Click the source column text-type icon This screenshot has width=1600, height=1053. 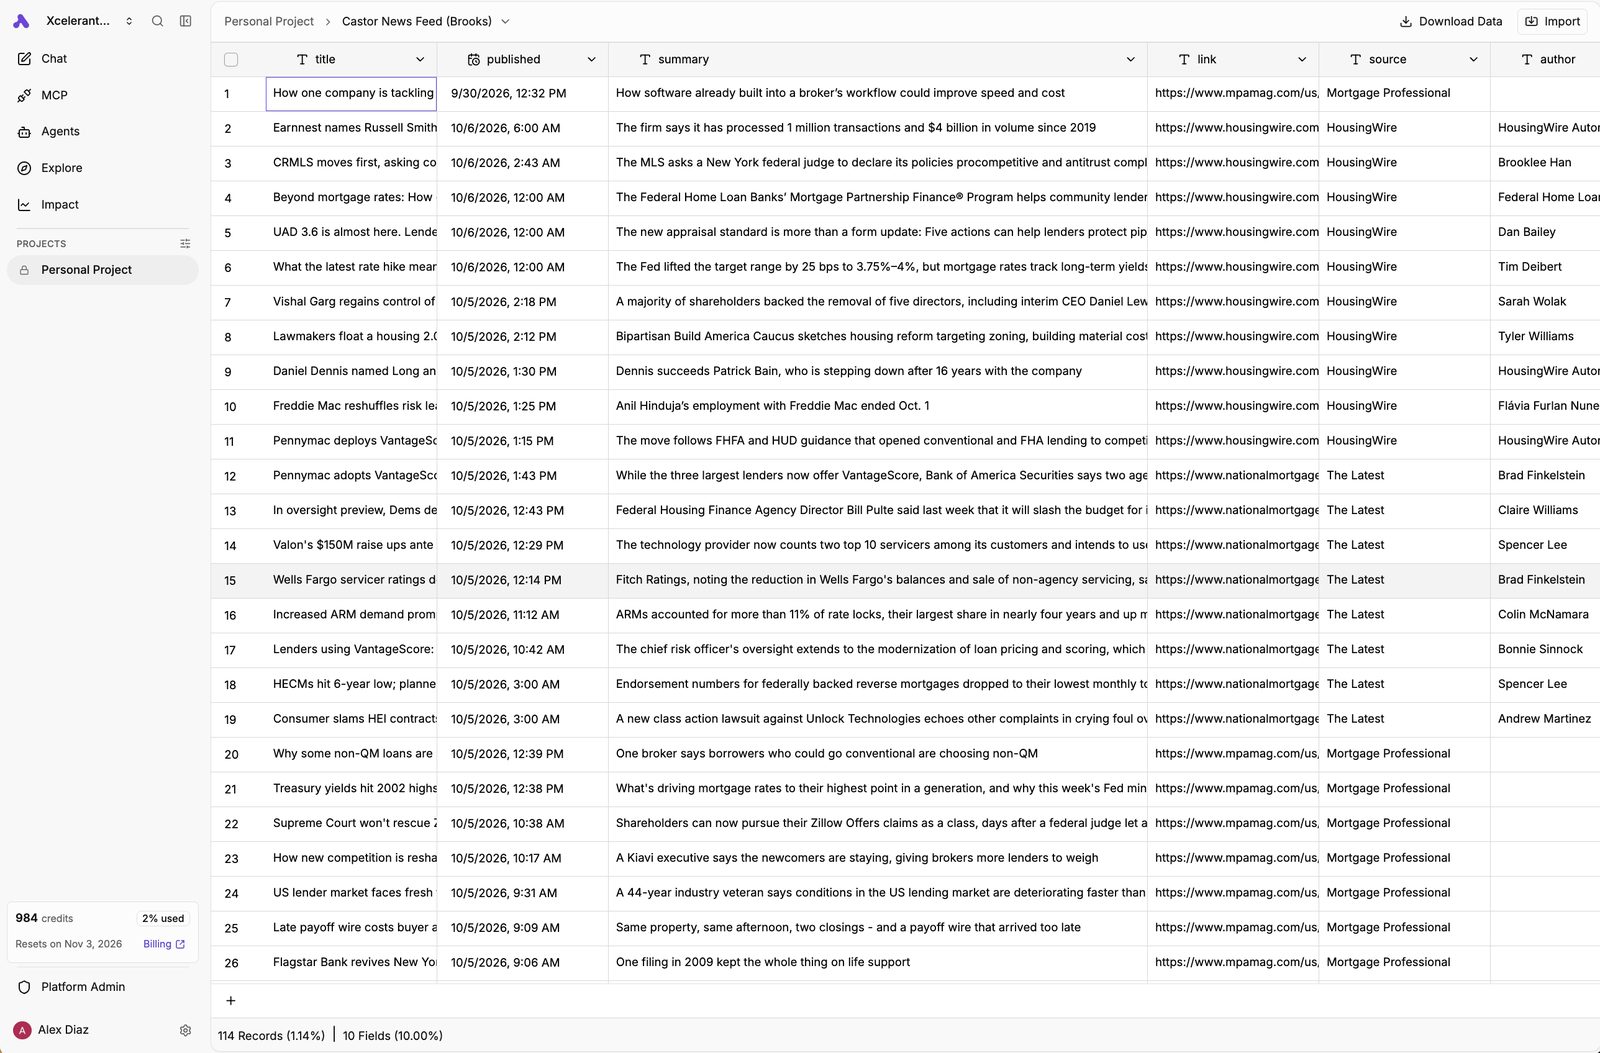click(x=1356, y=60)
